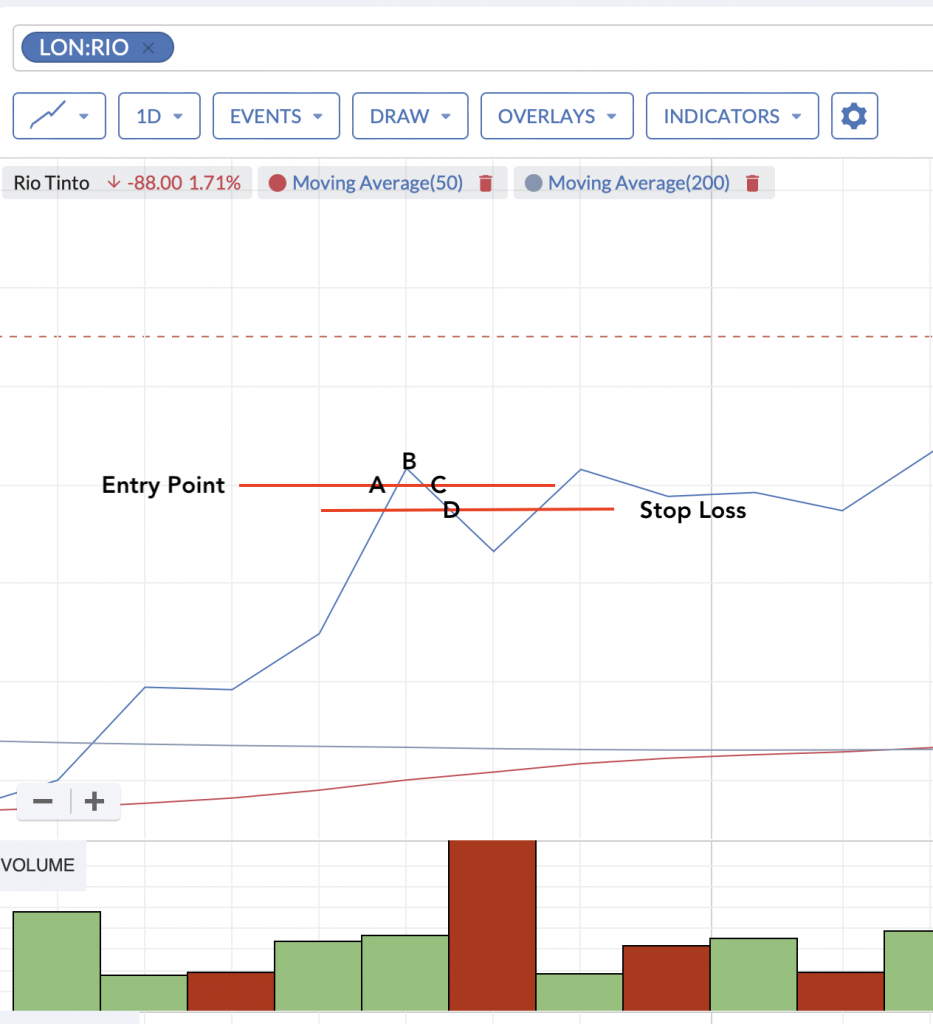Click the VOLUME panel label

(40, 865)
